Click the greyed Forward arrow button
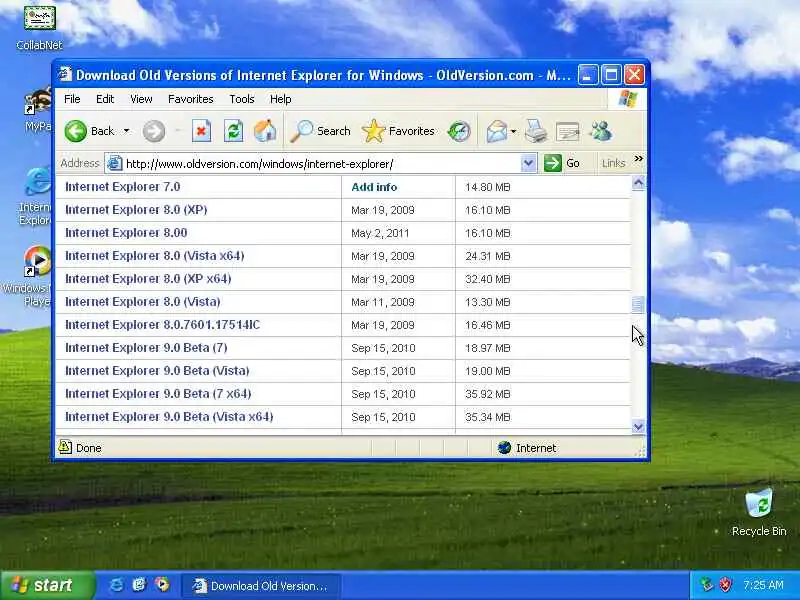Image resolution: width=800 pixels, height=600 pixels. click(154, 131)
